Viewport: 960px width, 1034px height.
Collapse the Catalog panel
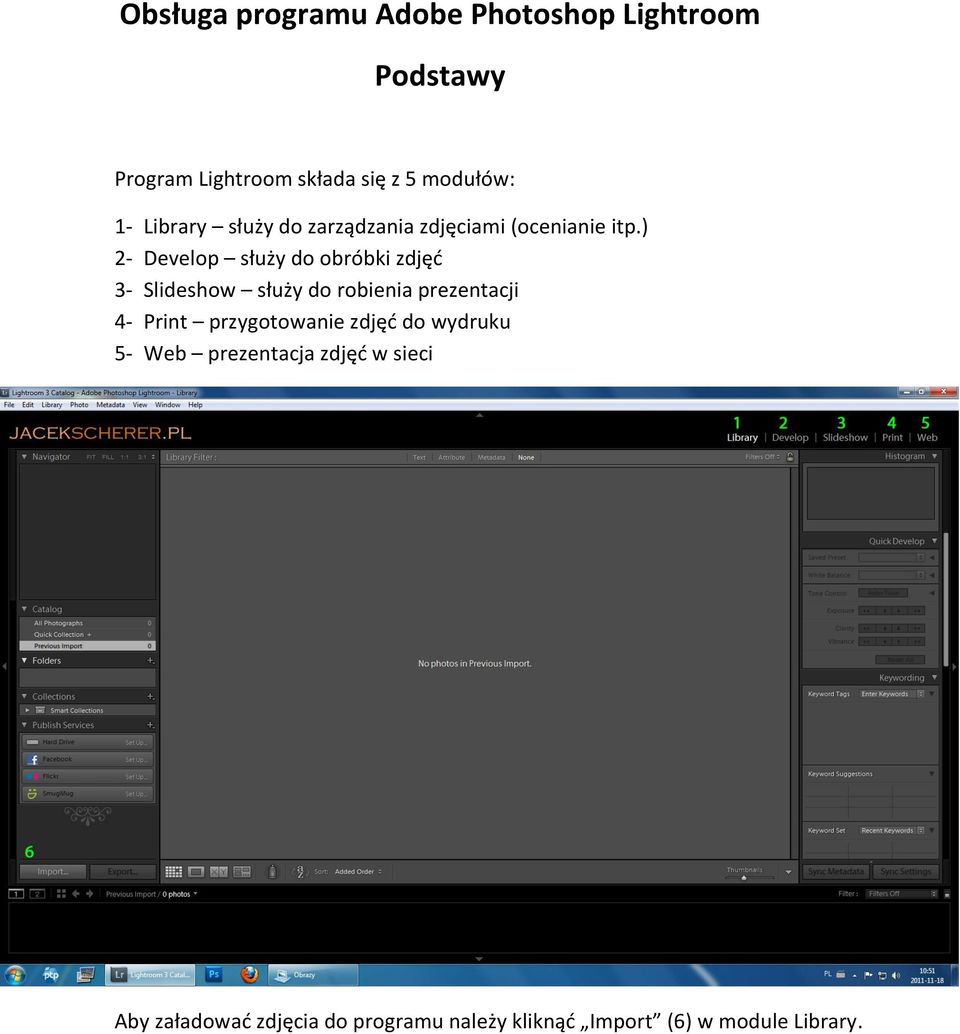coord(24,609)
